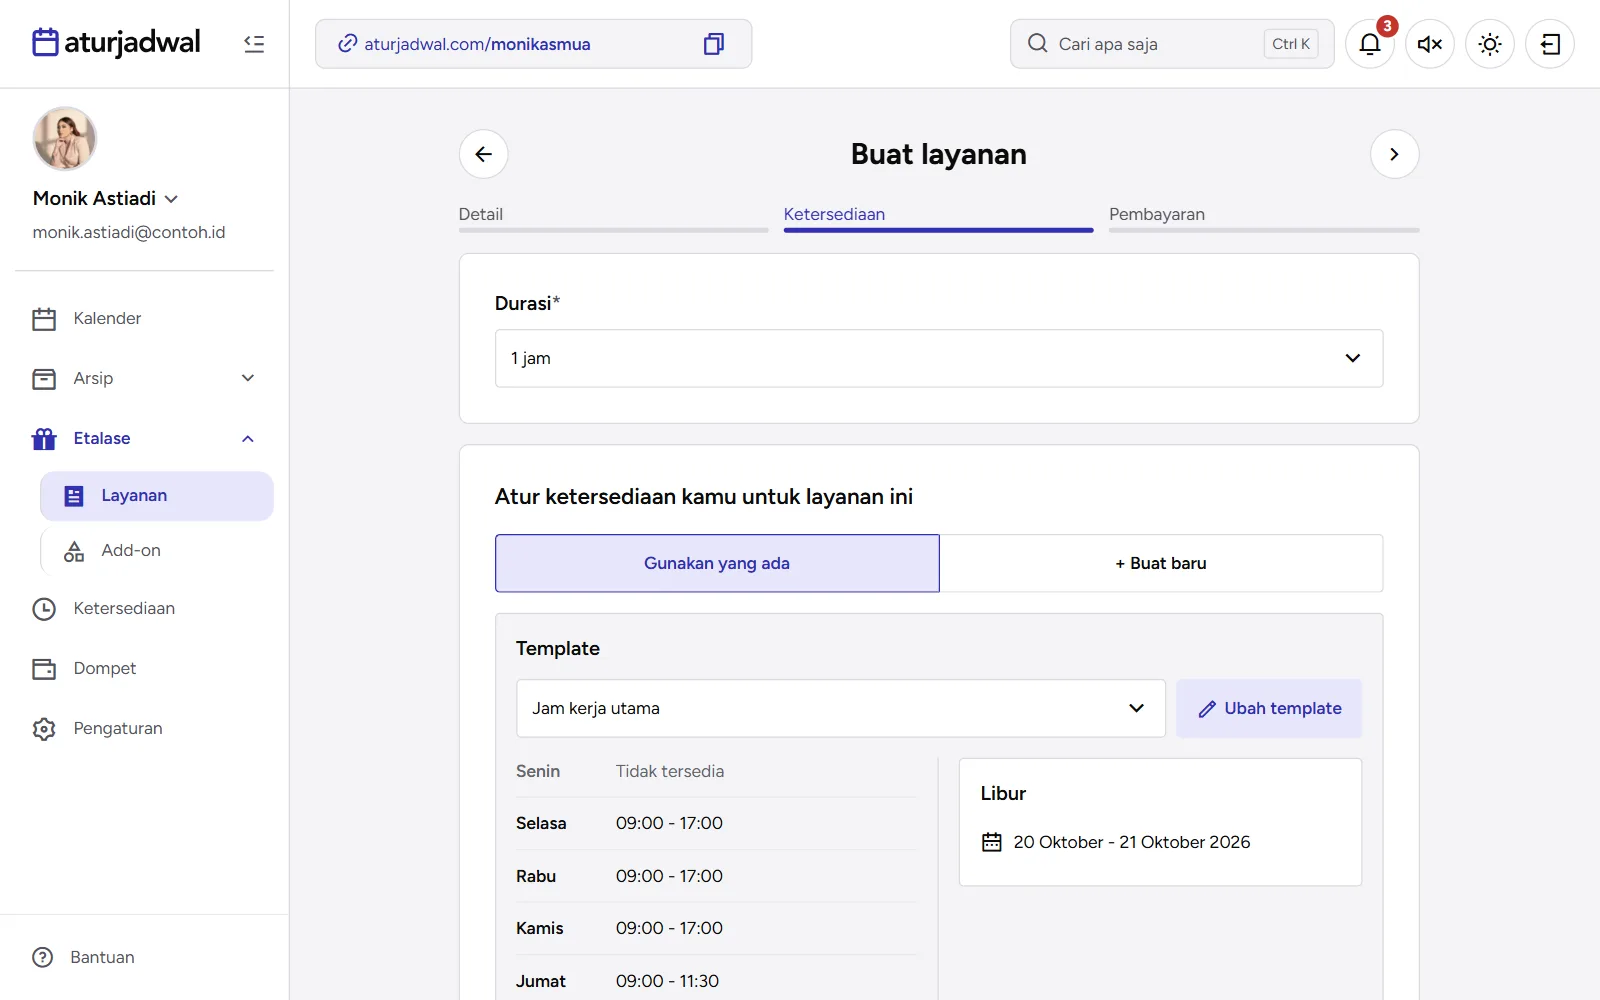Open the notifications bell
The image size is (1600, 1000).
coord(1370,44)
